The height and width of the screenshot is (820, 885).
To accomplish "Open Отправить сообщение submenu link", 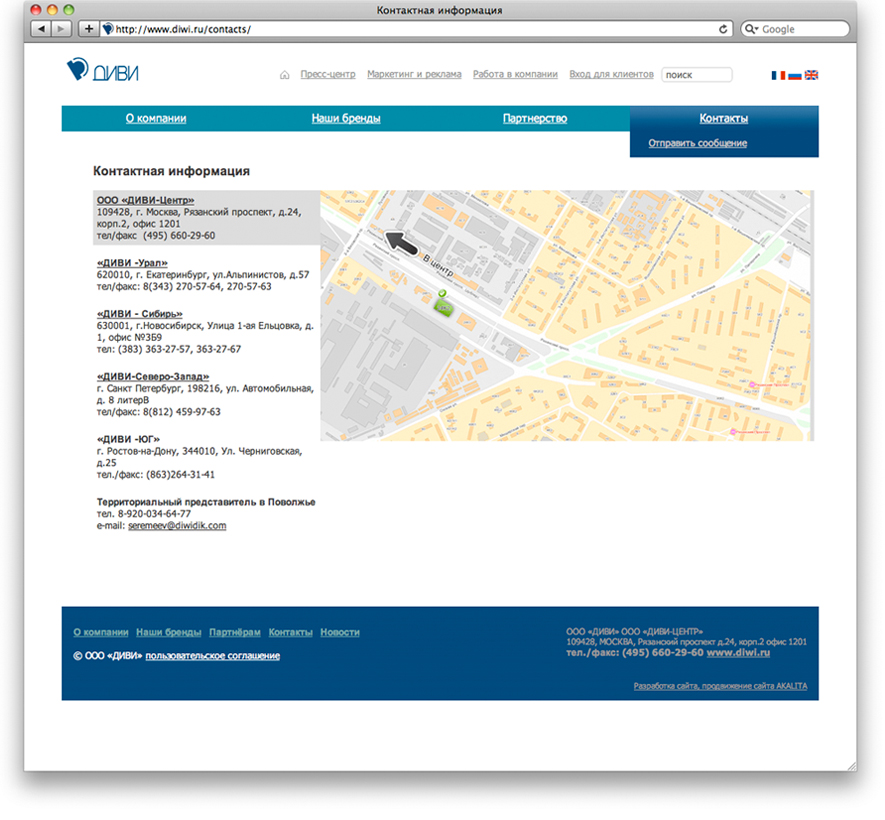I will (x=698, y=143).
